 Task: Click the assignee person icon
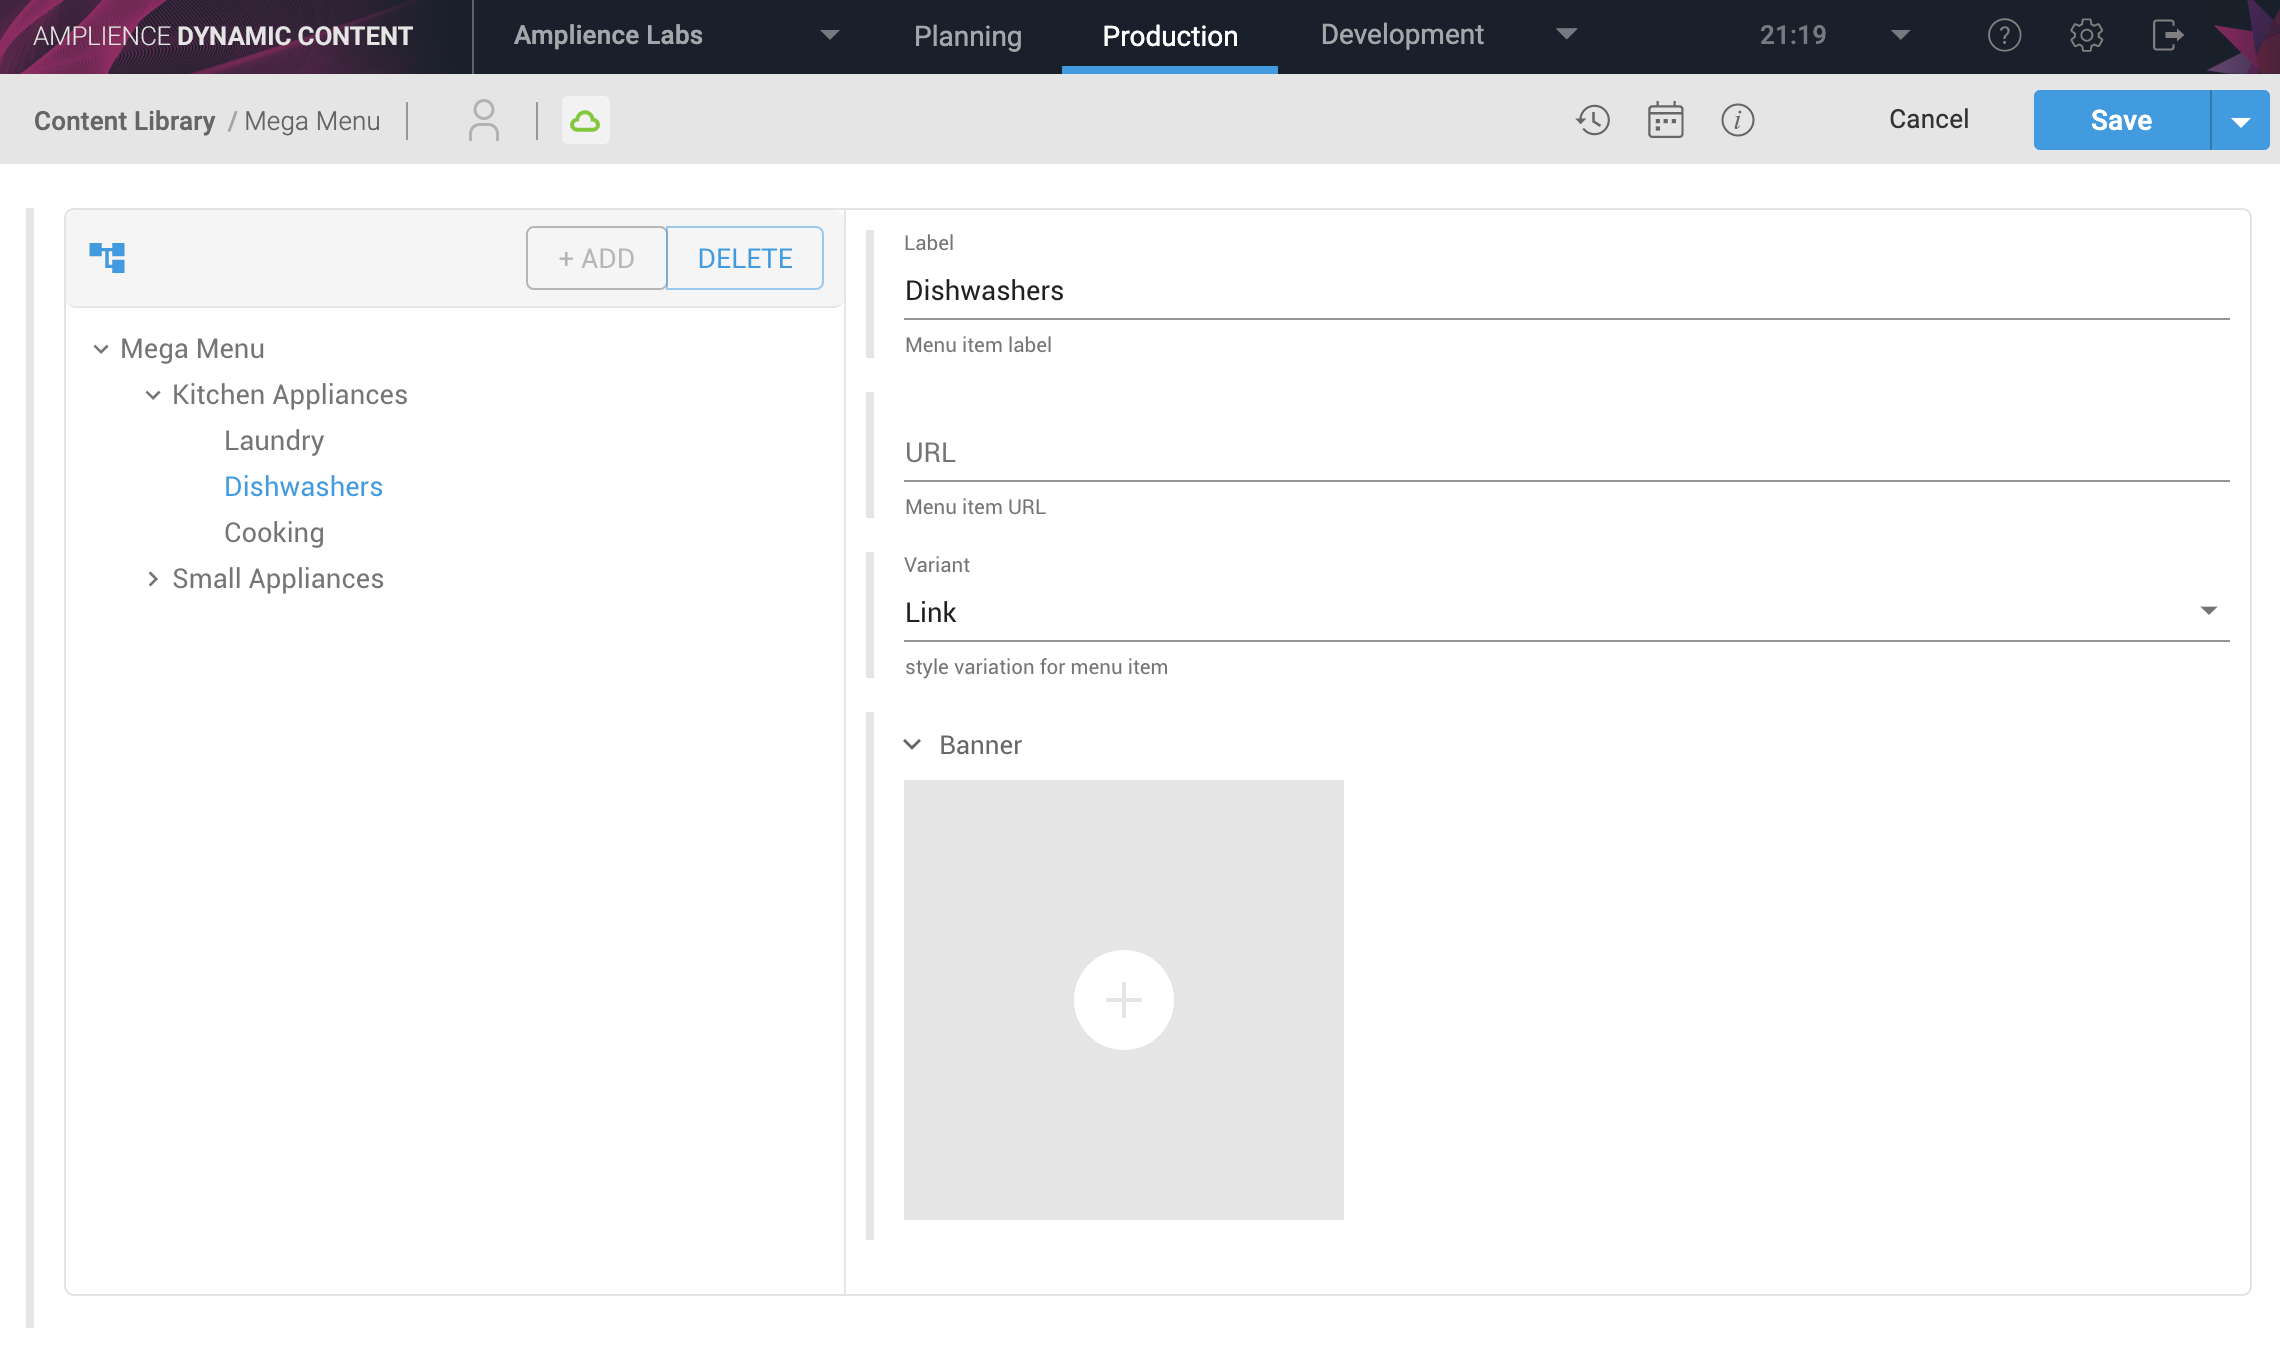483,120
